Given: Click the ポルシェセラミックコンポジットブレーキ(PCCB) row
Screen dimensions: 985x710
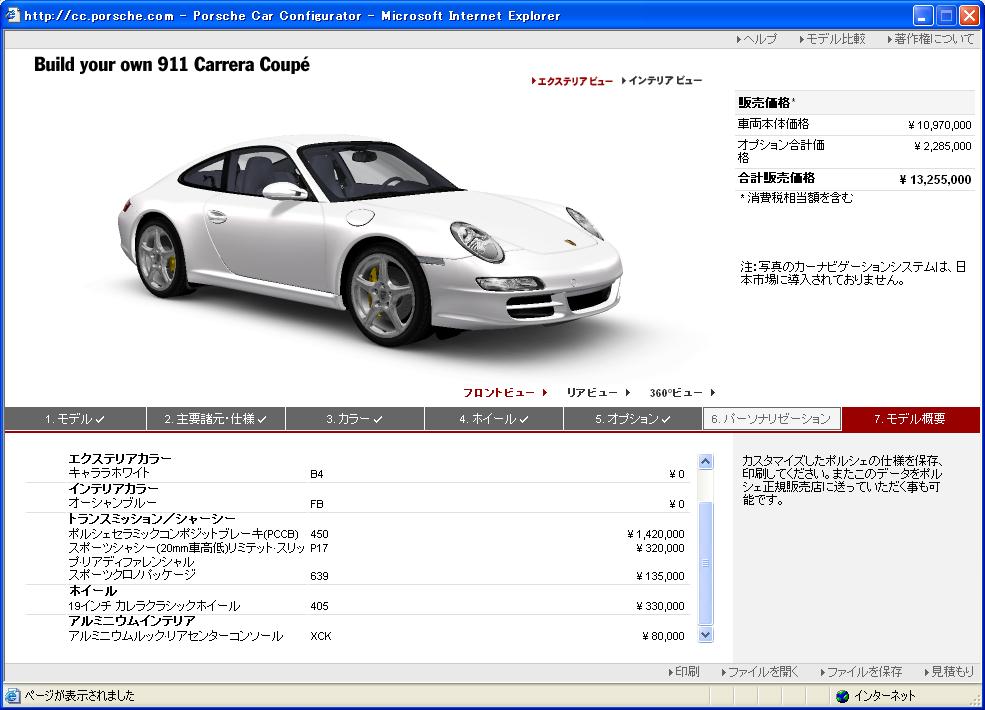Looking at the screenshot, I should pos(357,534).
